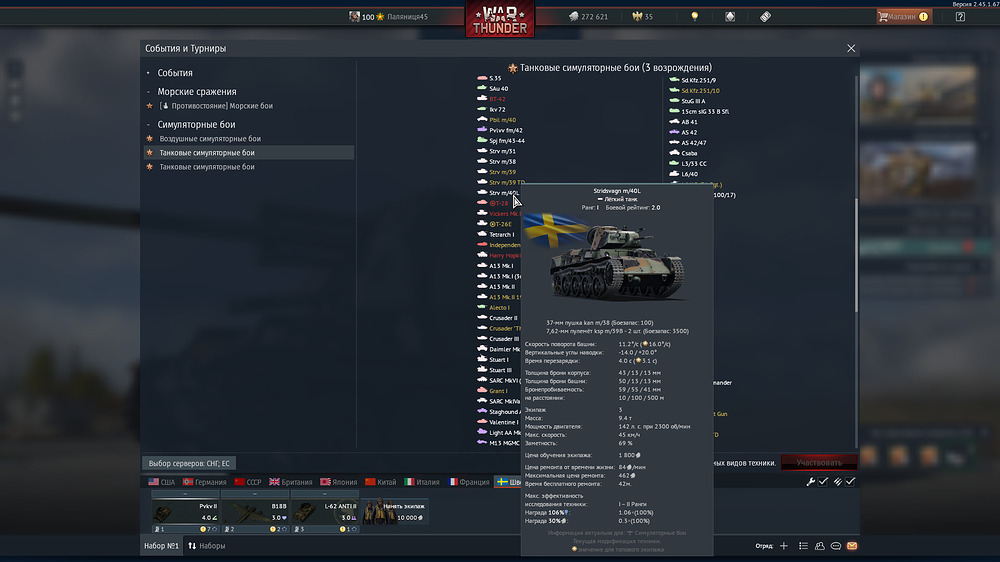Open the mail envelope icon
Viewport: 1000px width, 562px height.
point(852,546)
